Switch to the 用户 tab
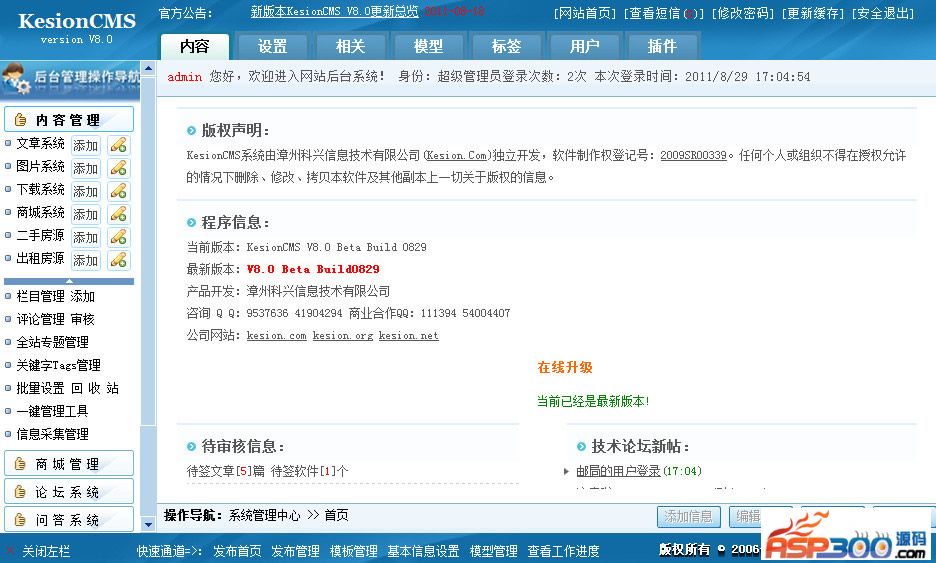 584,47
